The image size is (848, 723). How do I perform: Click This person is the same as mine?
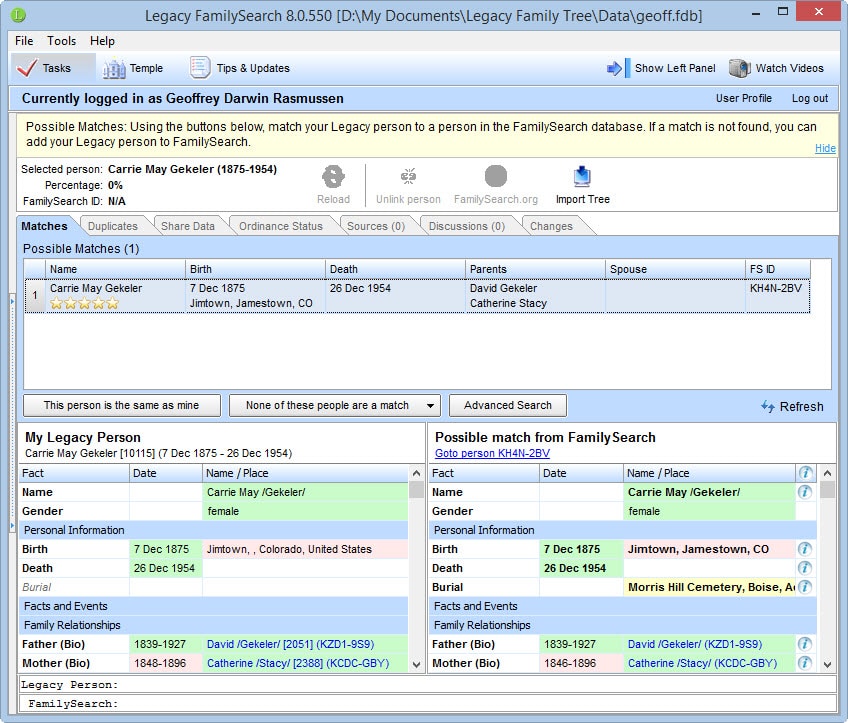click(x=122, y=405)
